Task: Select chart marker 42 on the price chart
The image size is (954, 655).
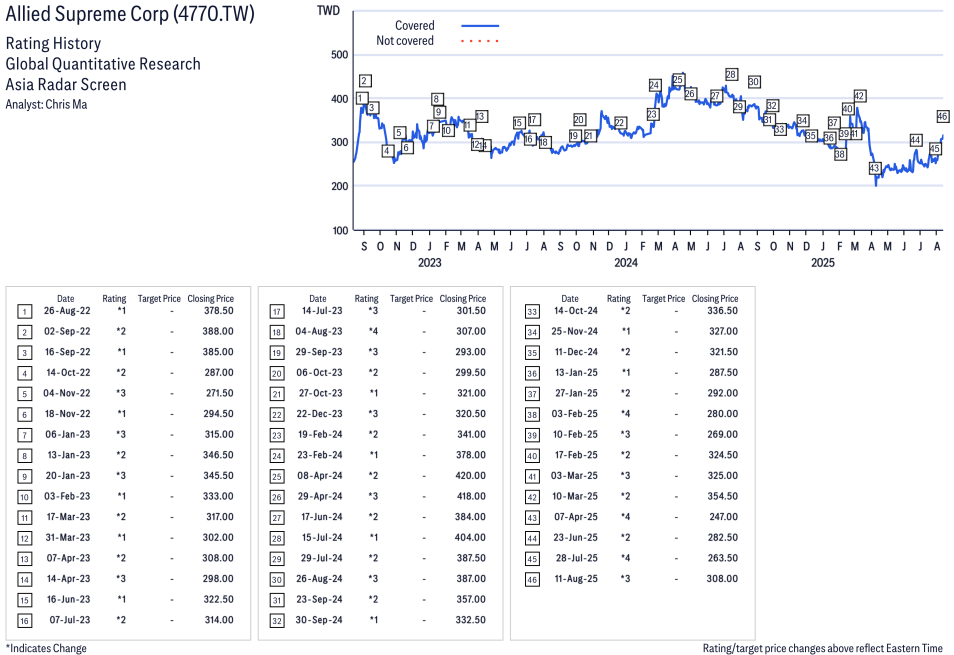Action: 859,96
